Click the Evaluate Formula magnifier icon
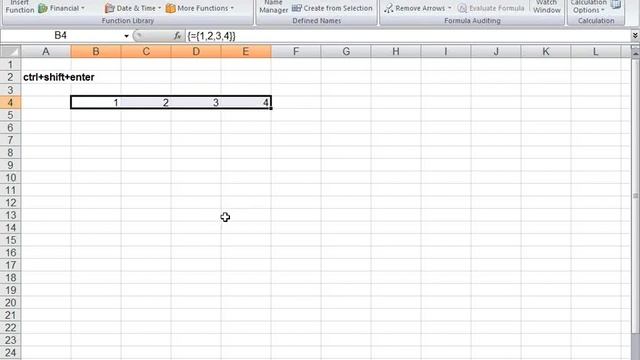 point(462,8)
